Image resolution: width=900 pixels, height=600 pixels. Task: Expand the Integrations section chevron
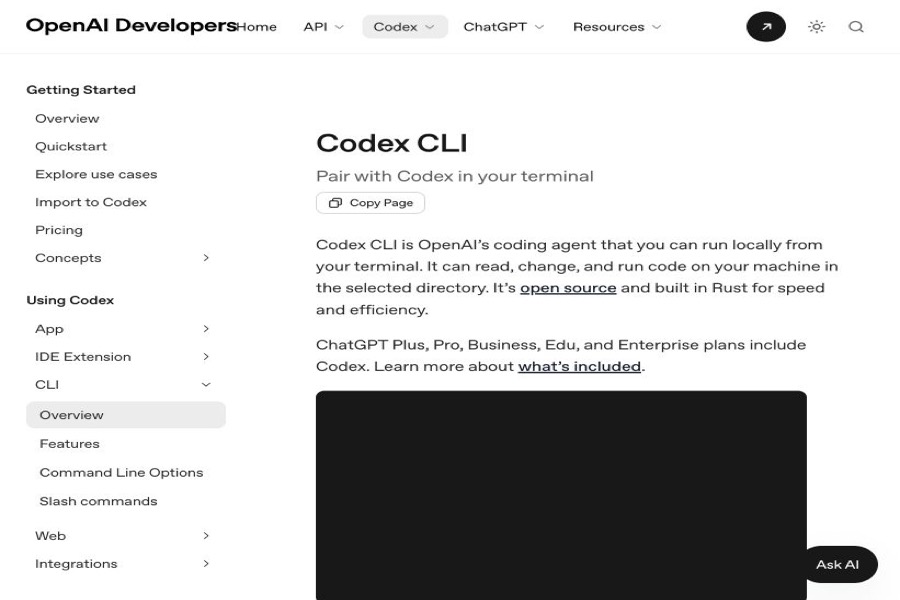pos(206,564)
